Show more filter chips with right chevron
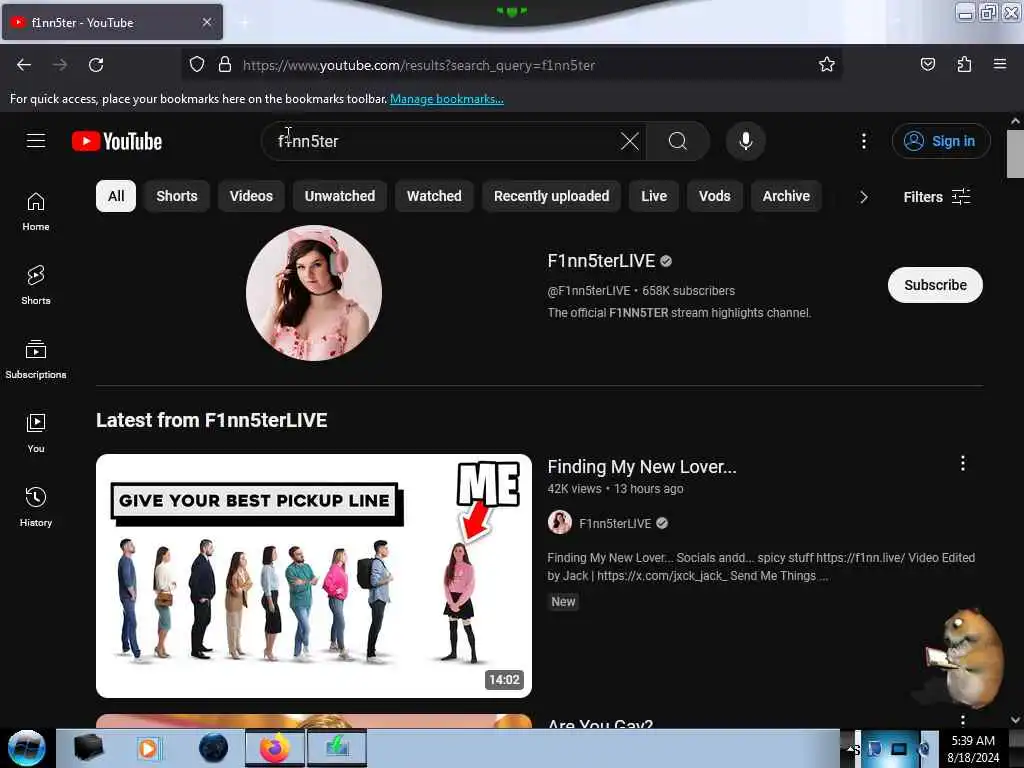The image size is (1024, 768). click(x=863, y=197)
